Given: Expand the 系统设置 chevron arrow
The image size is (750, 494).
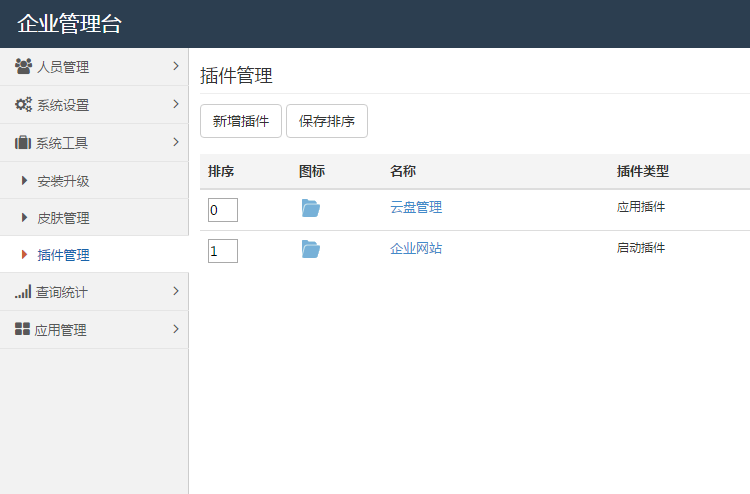Looking at the screenshot, I should (x=175, y=104).
